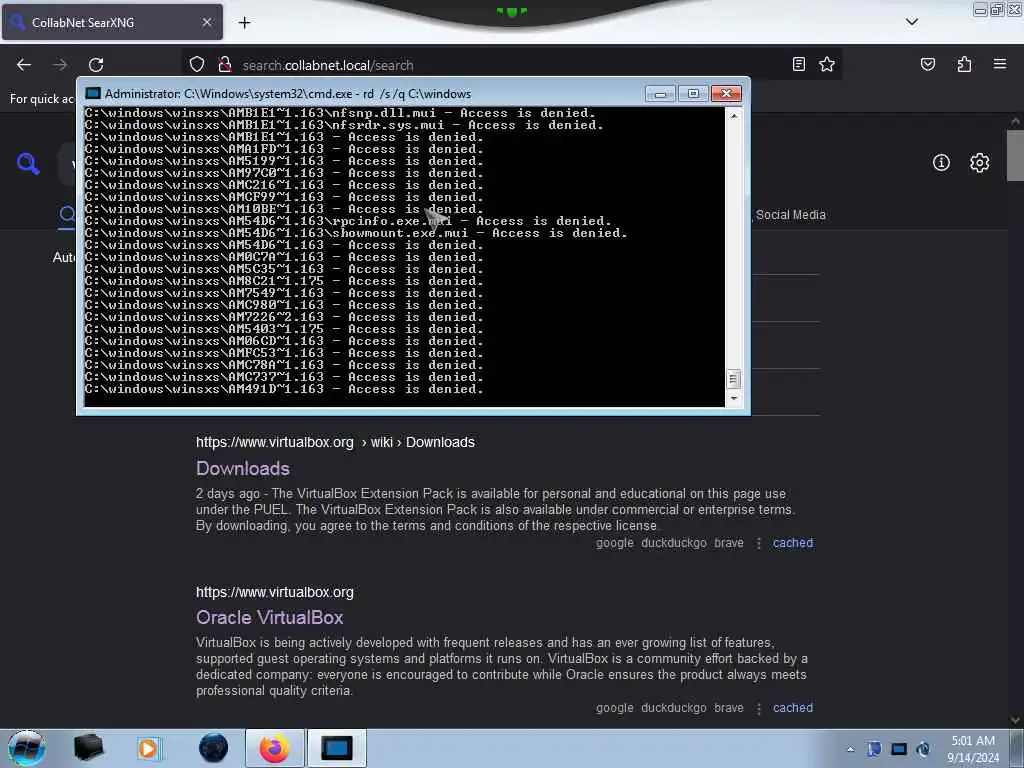Screen dimensions: 1024x768
Task: Open the Firefox hamburger application menu
Action: tap(1000, 64)
